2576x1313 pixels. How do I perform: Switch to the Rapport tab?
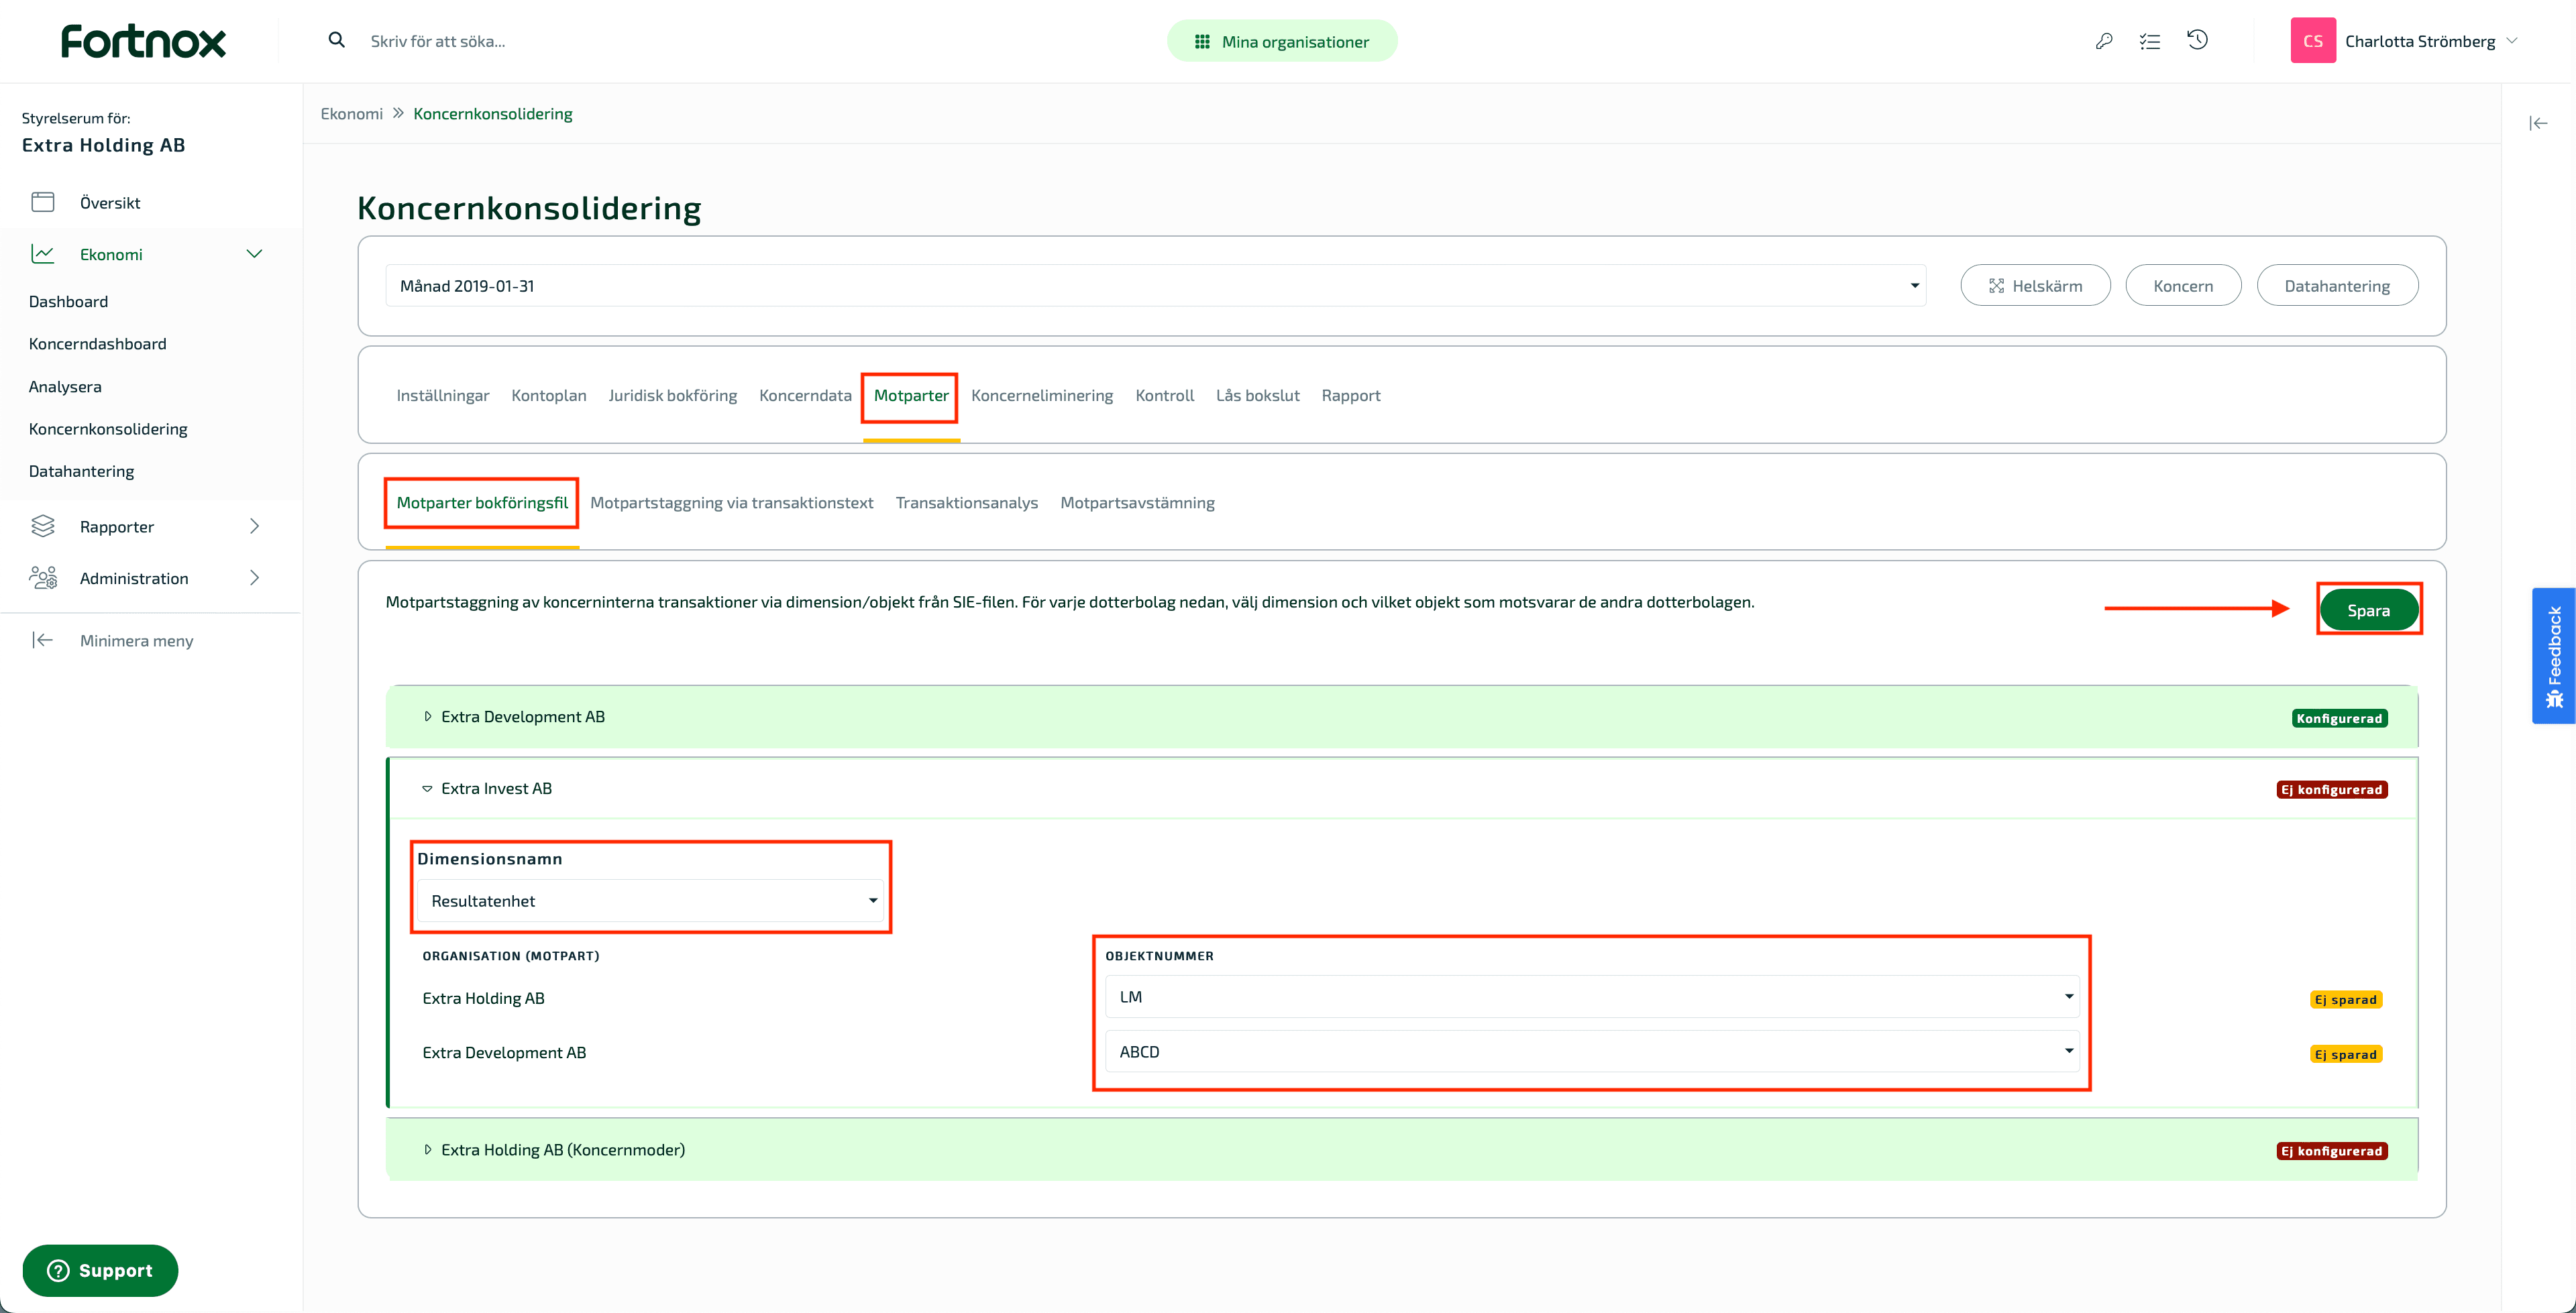(x=1350, y=395)
